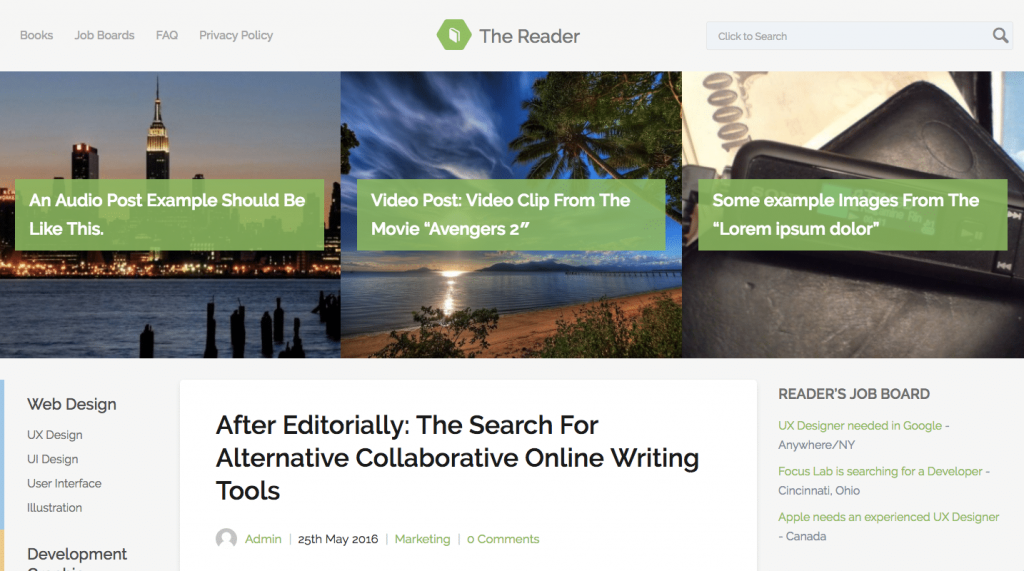
Task: Select UX Design category in sidebar
Action: point(55,435)
